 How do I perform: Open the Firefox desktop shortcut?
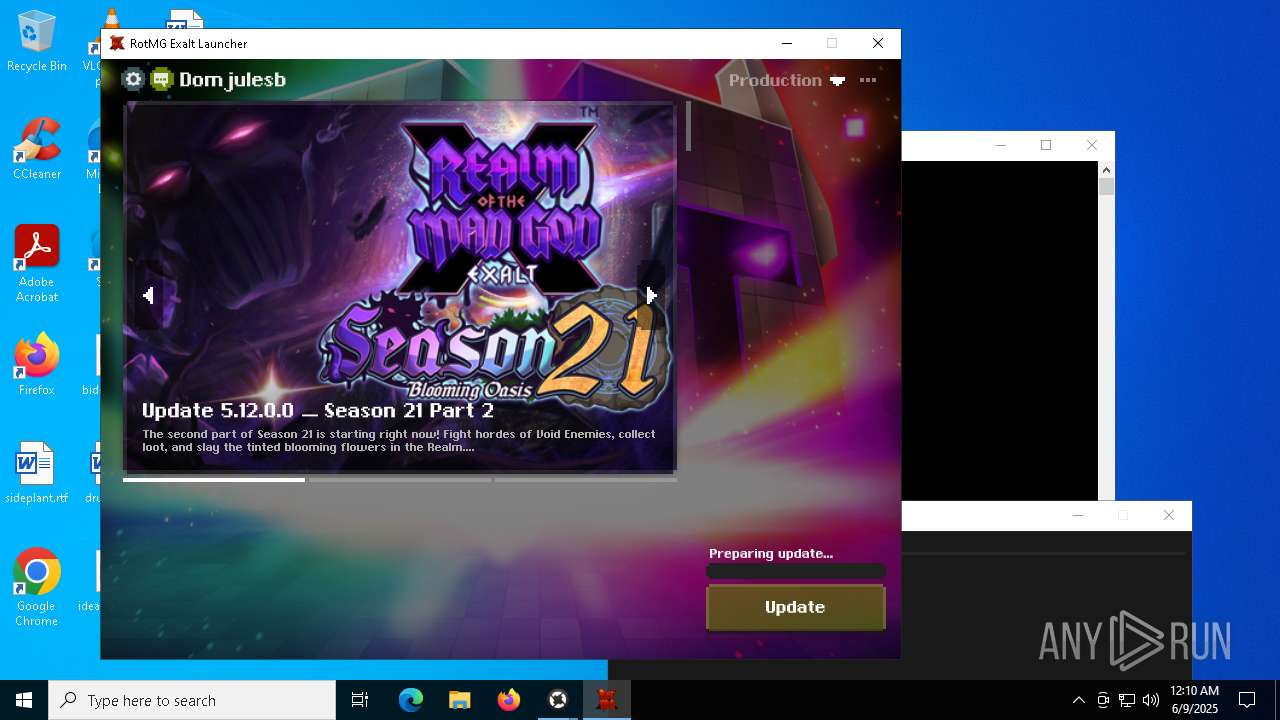pos(37,365)
